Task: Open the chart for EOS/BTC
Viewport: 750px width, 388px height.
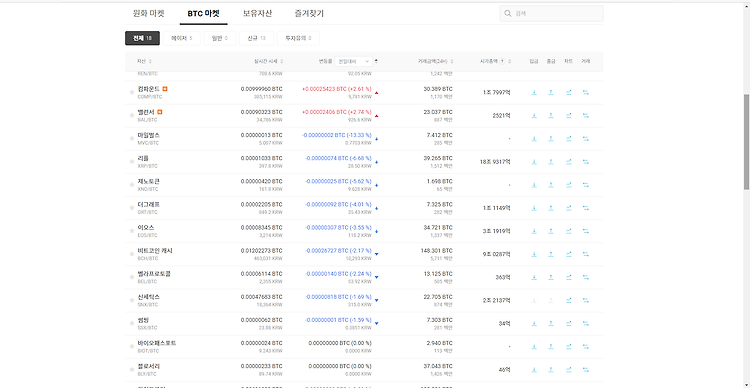Action: (568, 231)
